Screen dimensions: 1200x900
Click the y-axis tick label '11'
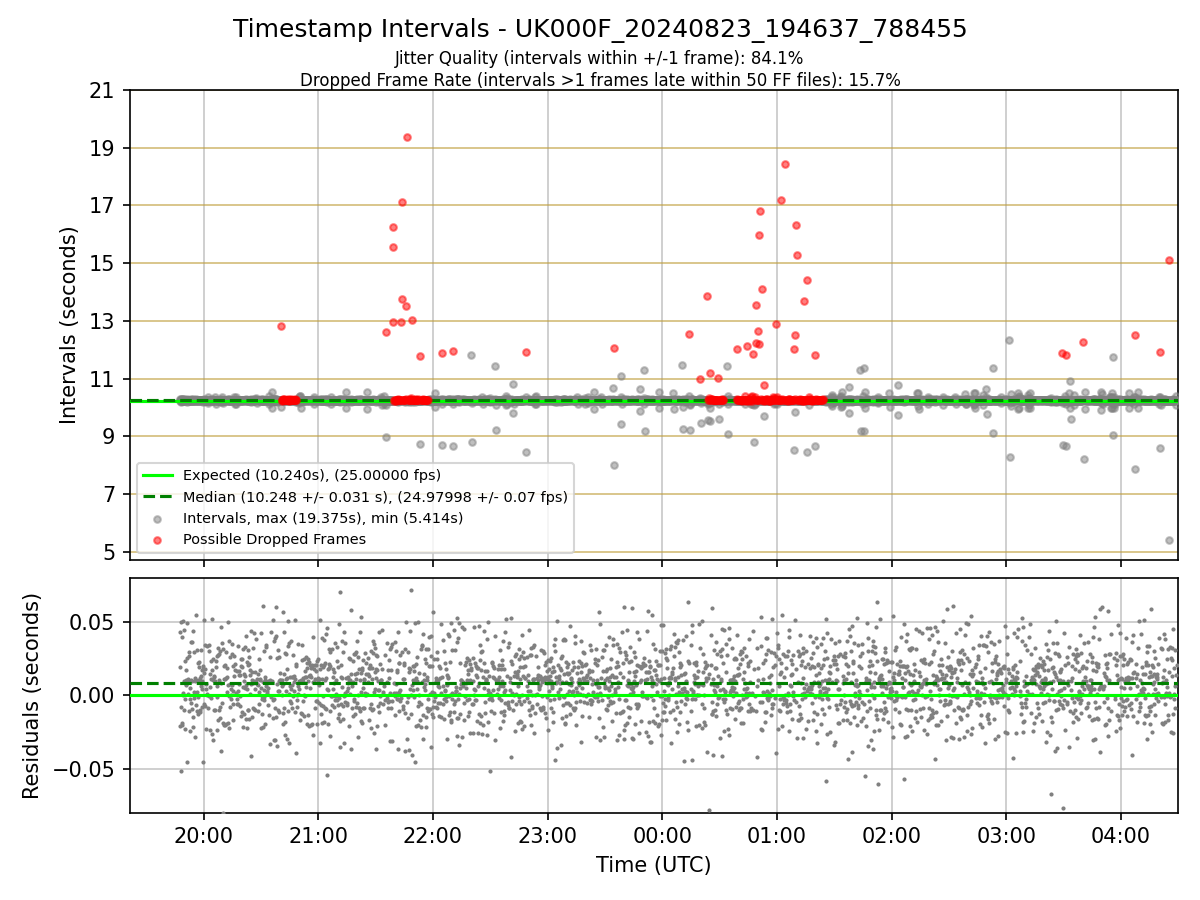coord(103,379)
